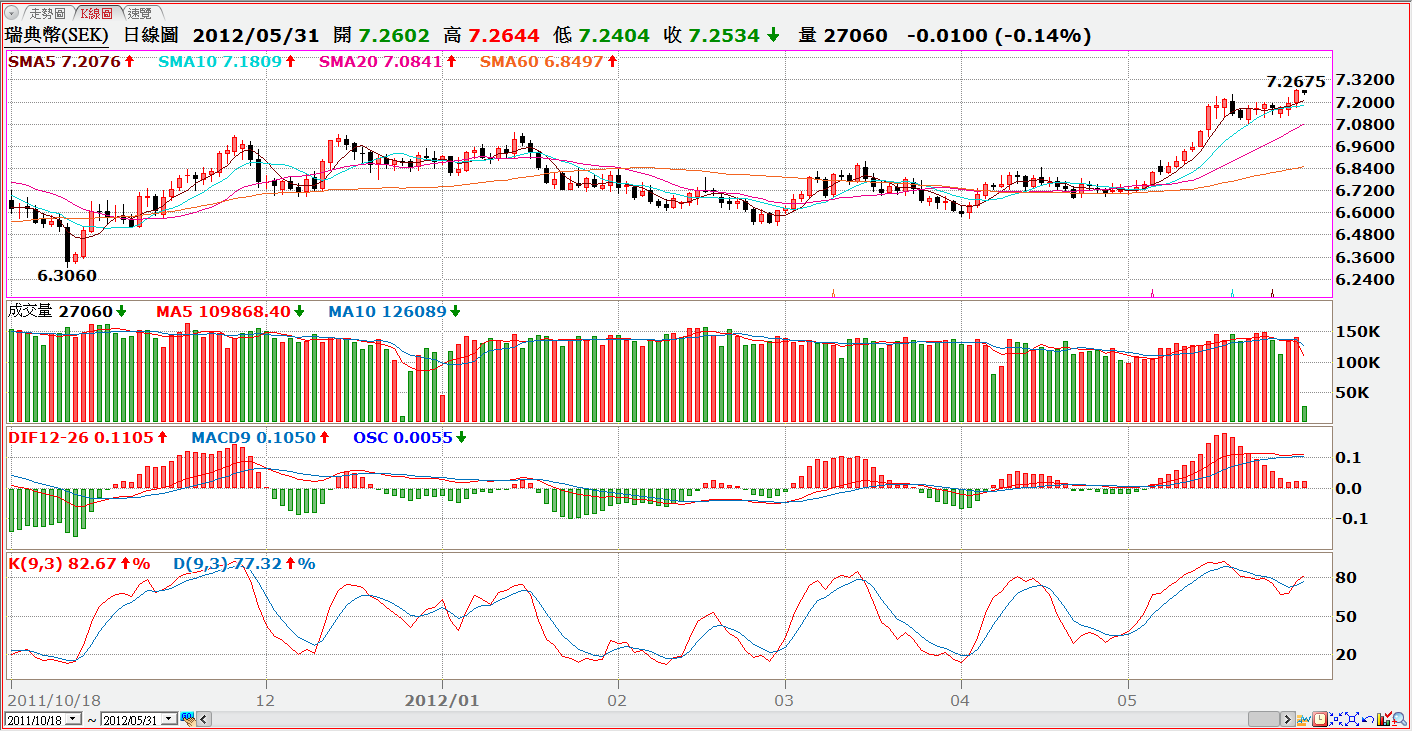This screenshot has width=1412, height=731.
Task: Click the OSC 0.0055 label
Action: 410,437
